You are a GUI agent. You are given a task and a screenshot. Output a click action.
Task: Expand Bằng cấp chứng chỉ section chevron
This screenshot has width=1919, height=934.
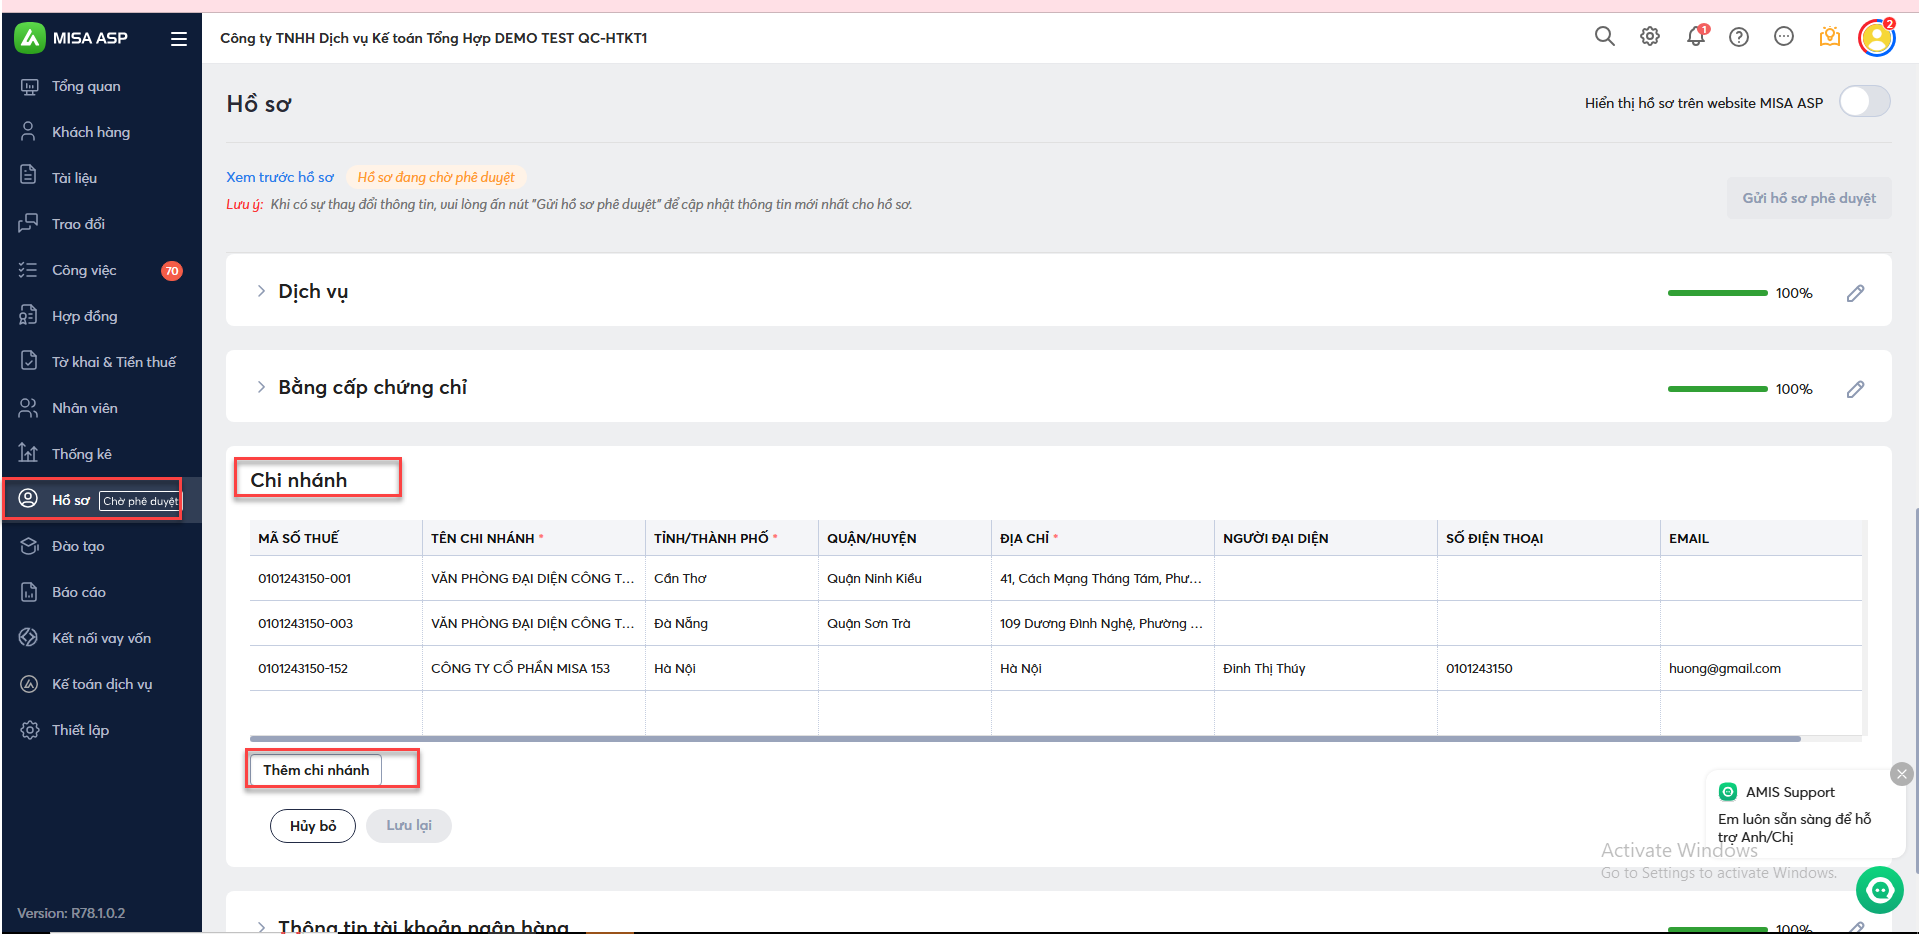[261, 387]
